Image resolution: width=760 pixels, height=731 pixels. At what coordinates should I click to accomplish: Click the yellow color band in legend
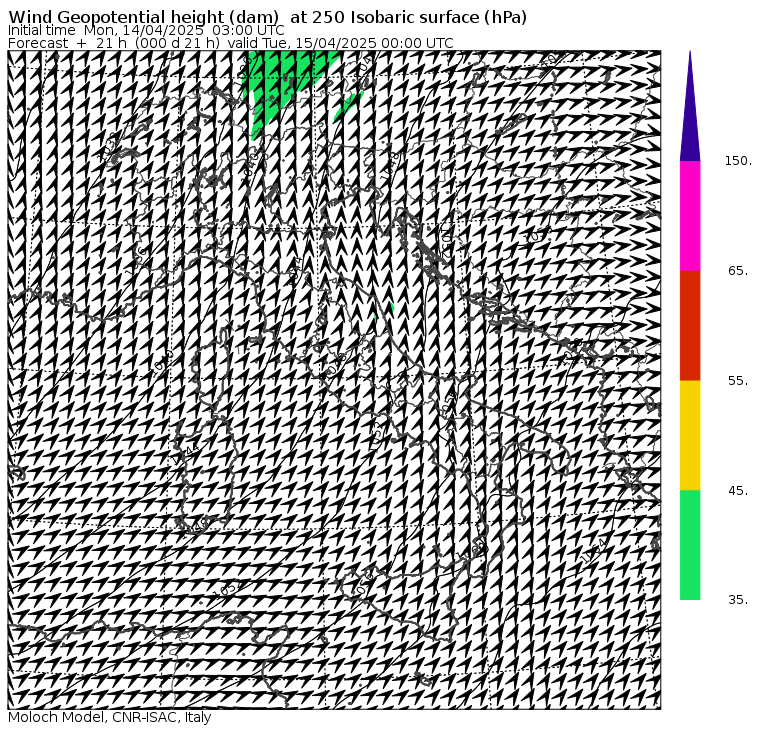click(690, 435)
